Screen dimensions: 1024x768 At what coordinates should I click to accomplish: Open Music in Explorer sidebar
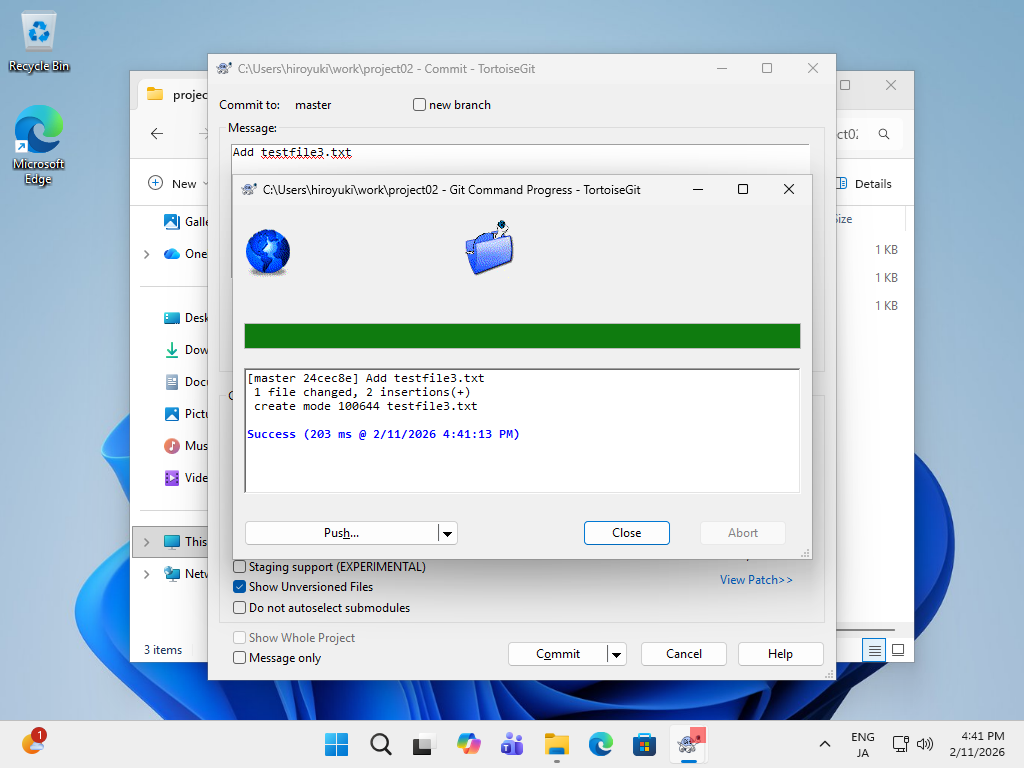click(x=185, y=446)
